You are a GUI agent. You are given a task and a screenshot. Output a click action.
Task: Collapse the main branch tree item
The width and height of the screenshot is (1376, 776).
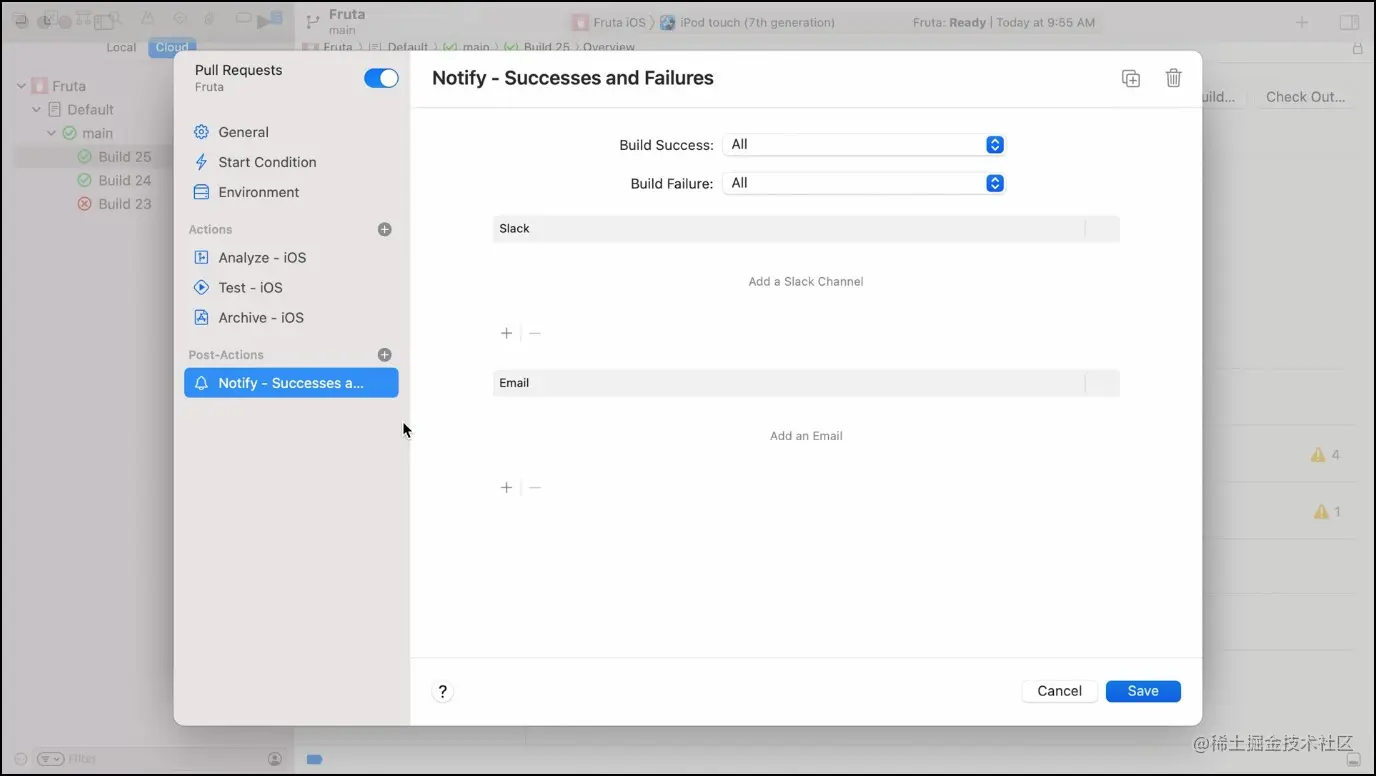[51, 133]
